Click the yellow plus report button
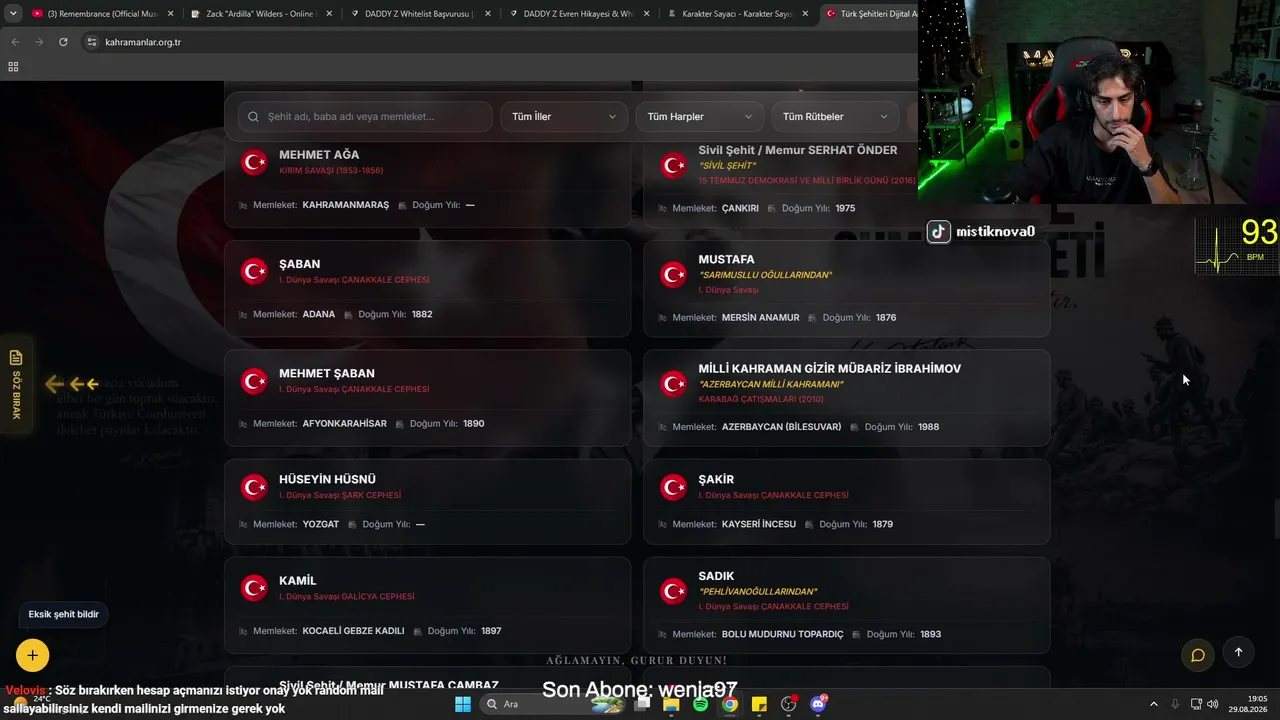Image resolution: width=1280 pixels, height=720 pixels. pyautogui.click(x=32, y=655)
